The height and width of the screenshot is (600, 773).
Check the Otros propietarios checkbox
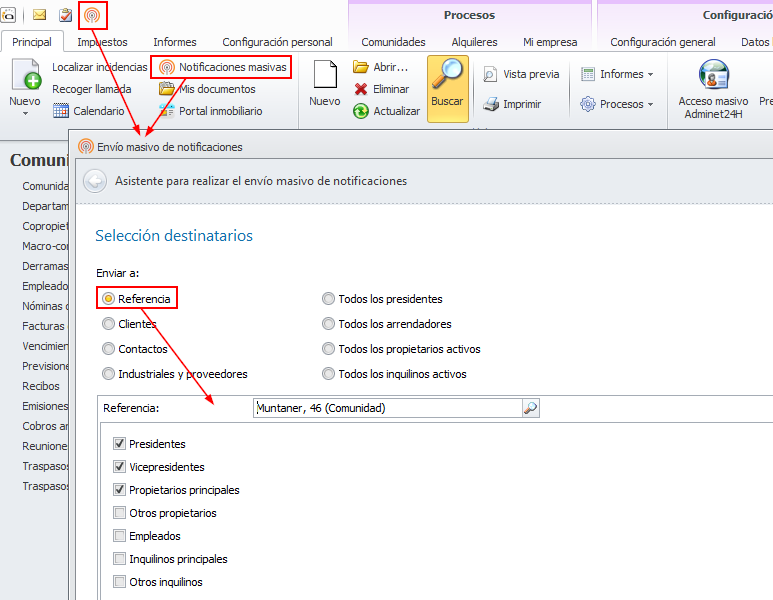pos(119,513)
